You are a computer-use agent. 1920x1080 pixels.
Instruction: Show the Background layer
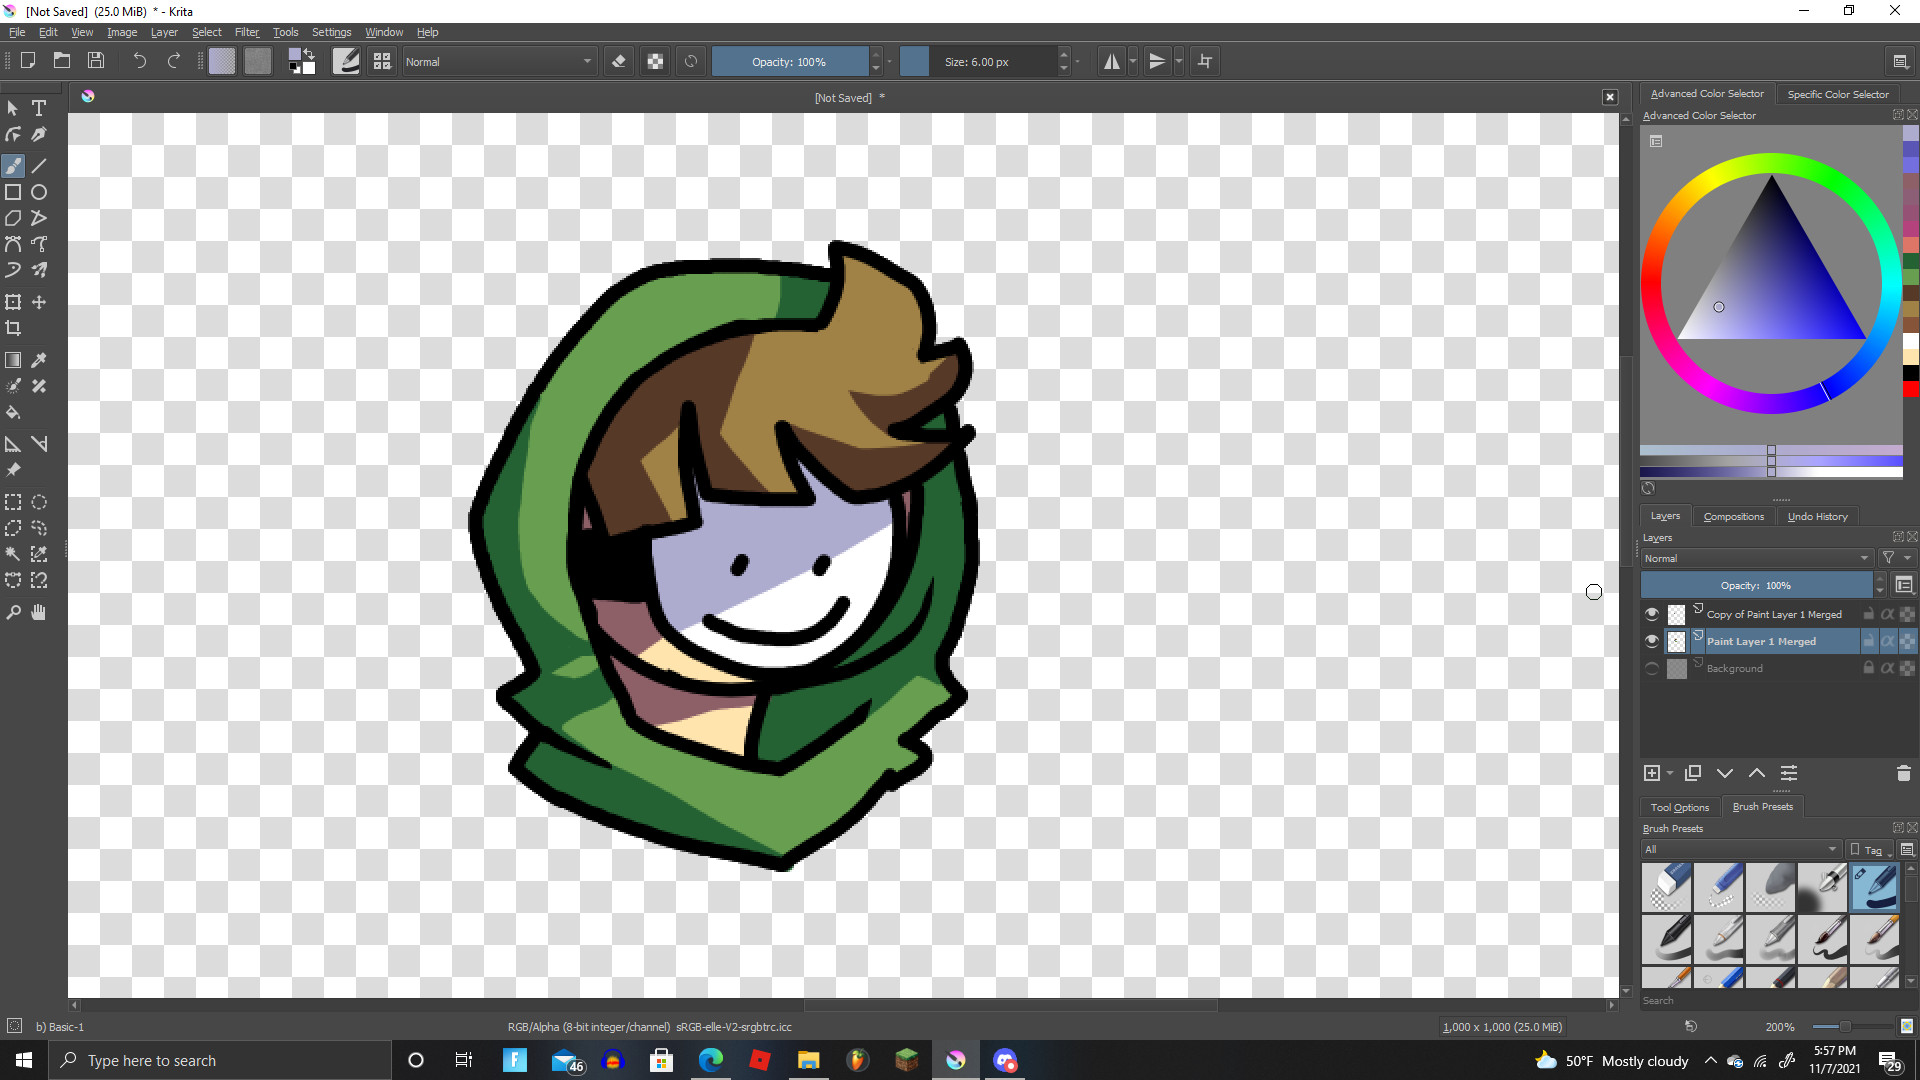(1652, 668)
